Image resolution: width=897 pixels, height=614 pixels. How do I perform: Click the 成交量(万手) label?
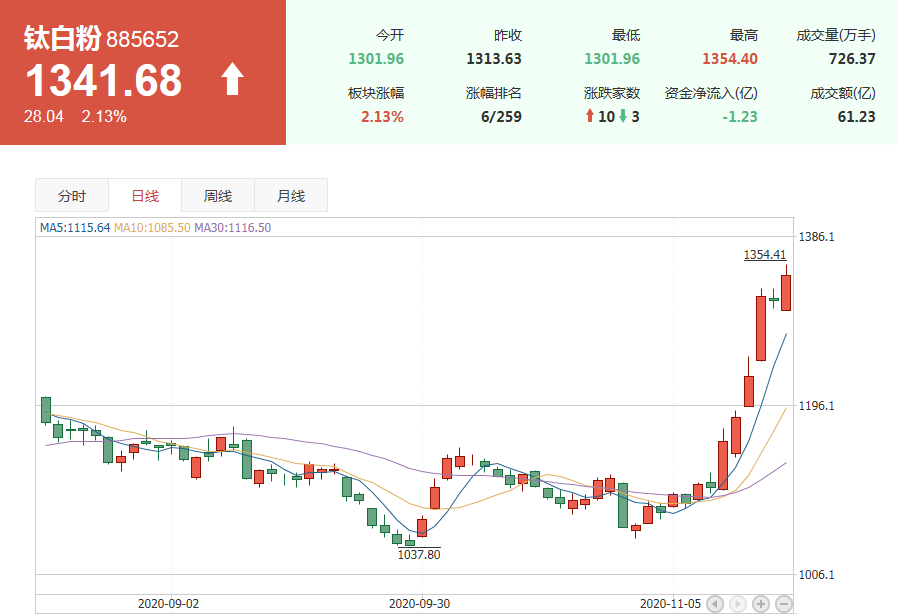coord(836,35)
